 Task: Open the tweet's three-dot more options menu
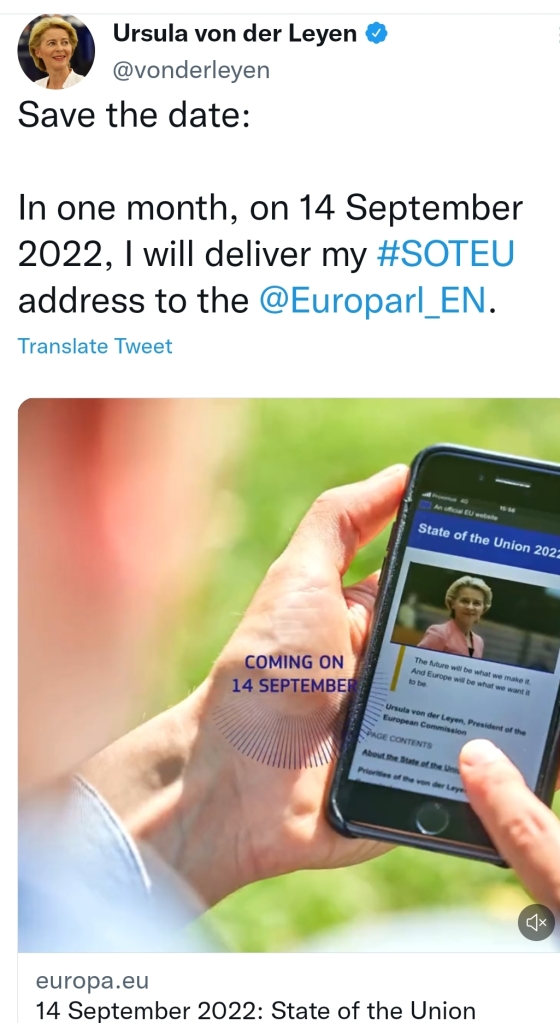pos(557,34)
